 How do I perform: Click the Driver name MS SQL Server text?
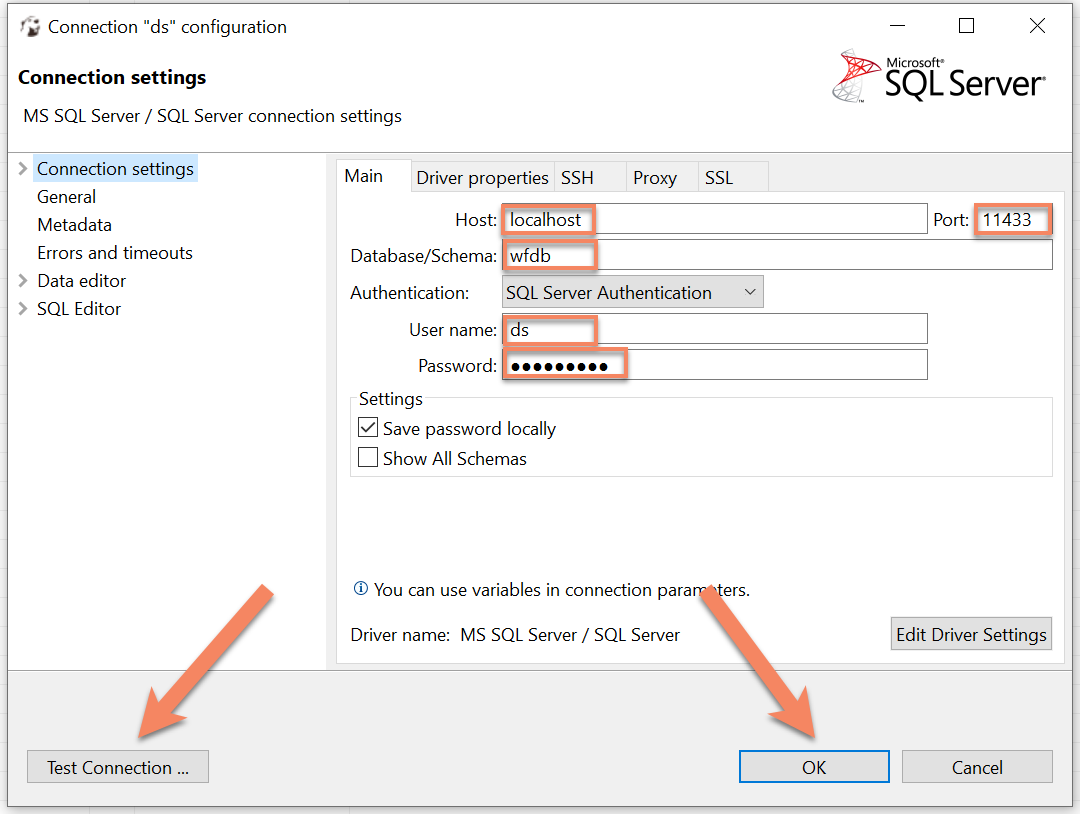(x=570, y=635)
